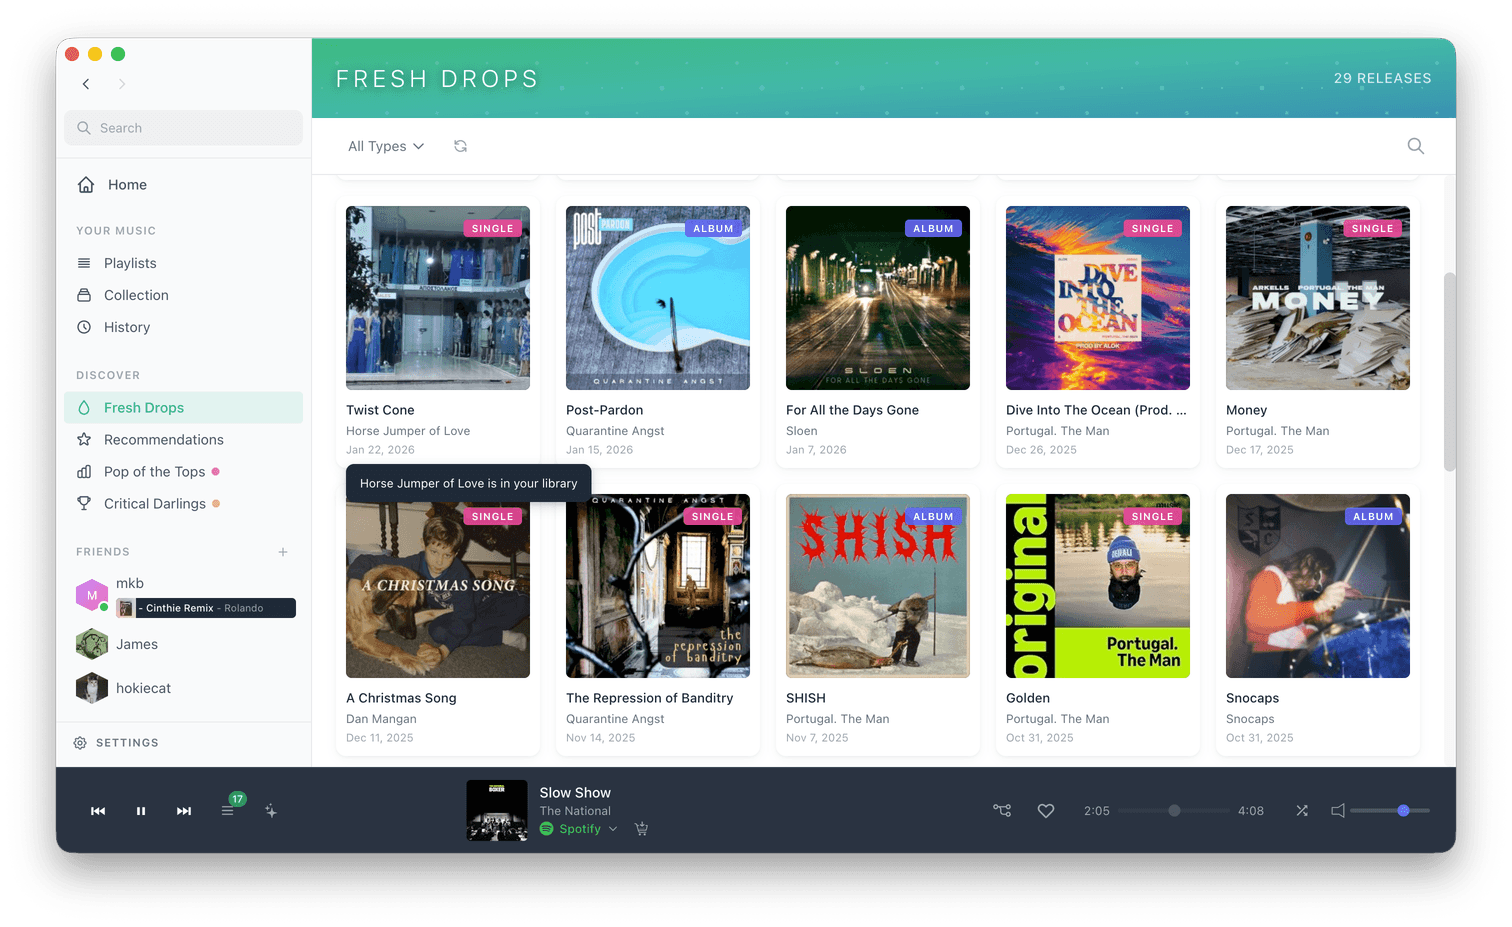Toggle shuffle playback mode

(1302, 811)
